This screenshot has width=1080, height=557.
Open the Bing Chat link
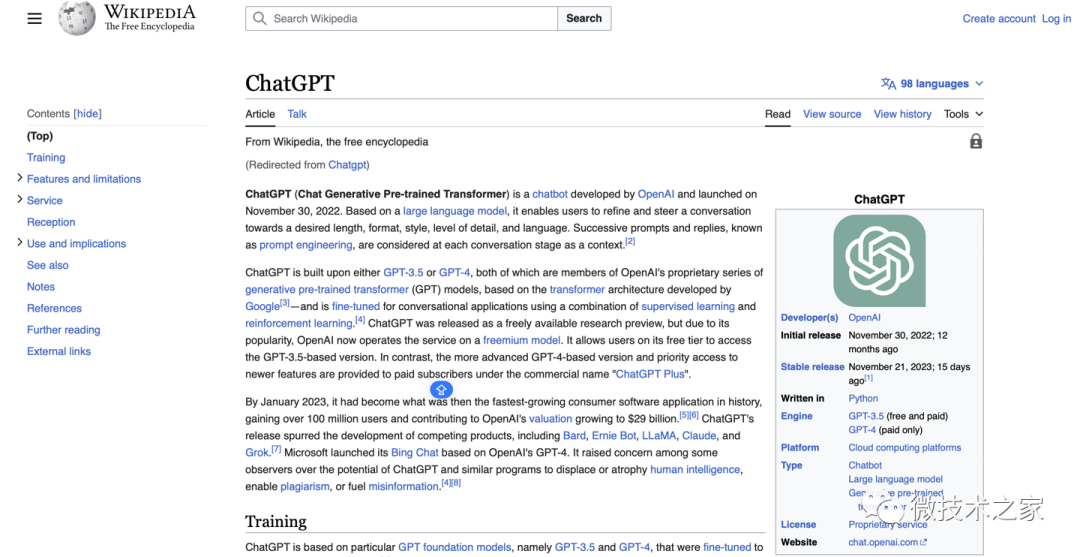[415, 453]
